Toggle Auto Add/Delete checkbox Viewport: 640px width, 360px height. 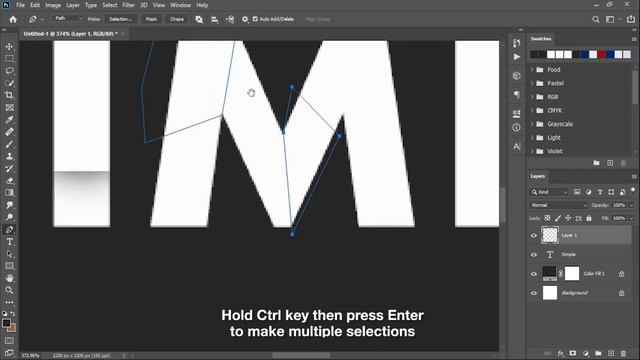coord(256,19)
